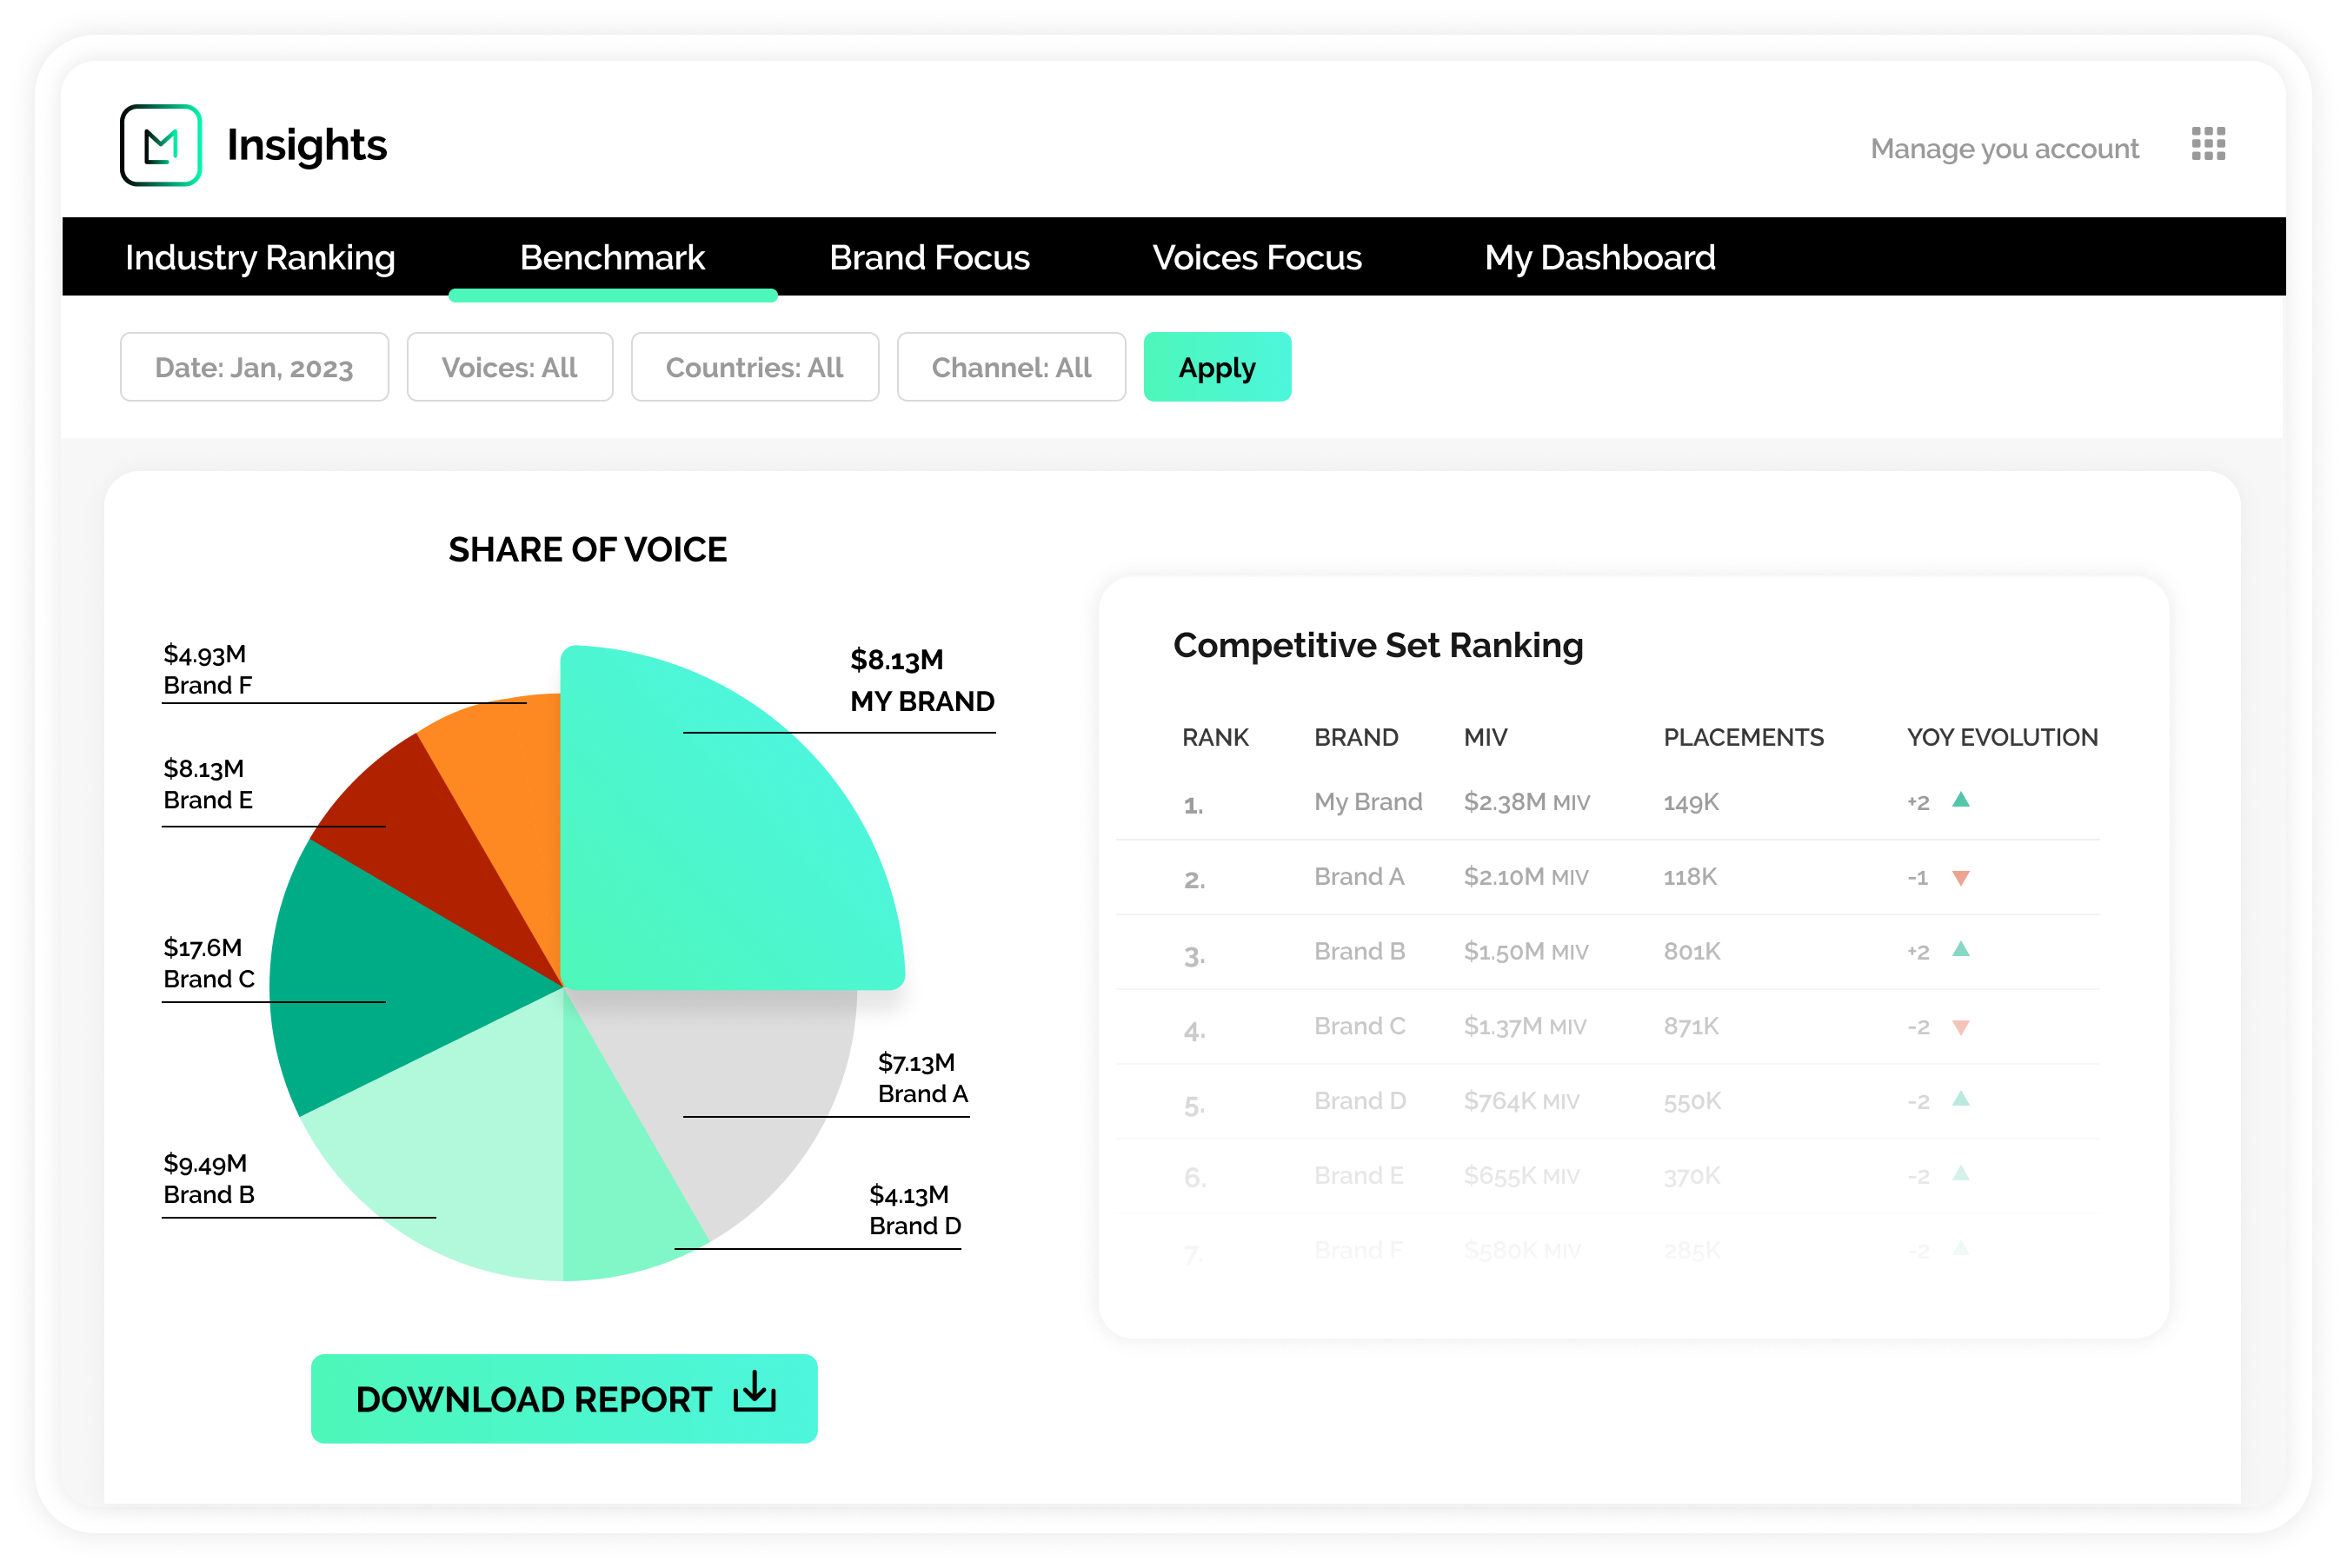Expand the Voices: All filter

509,367
